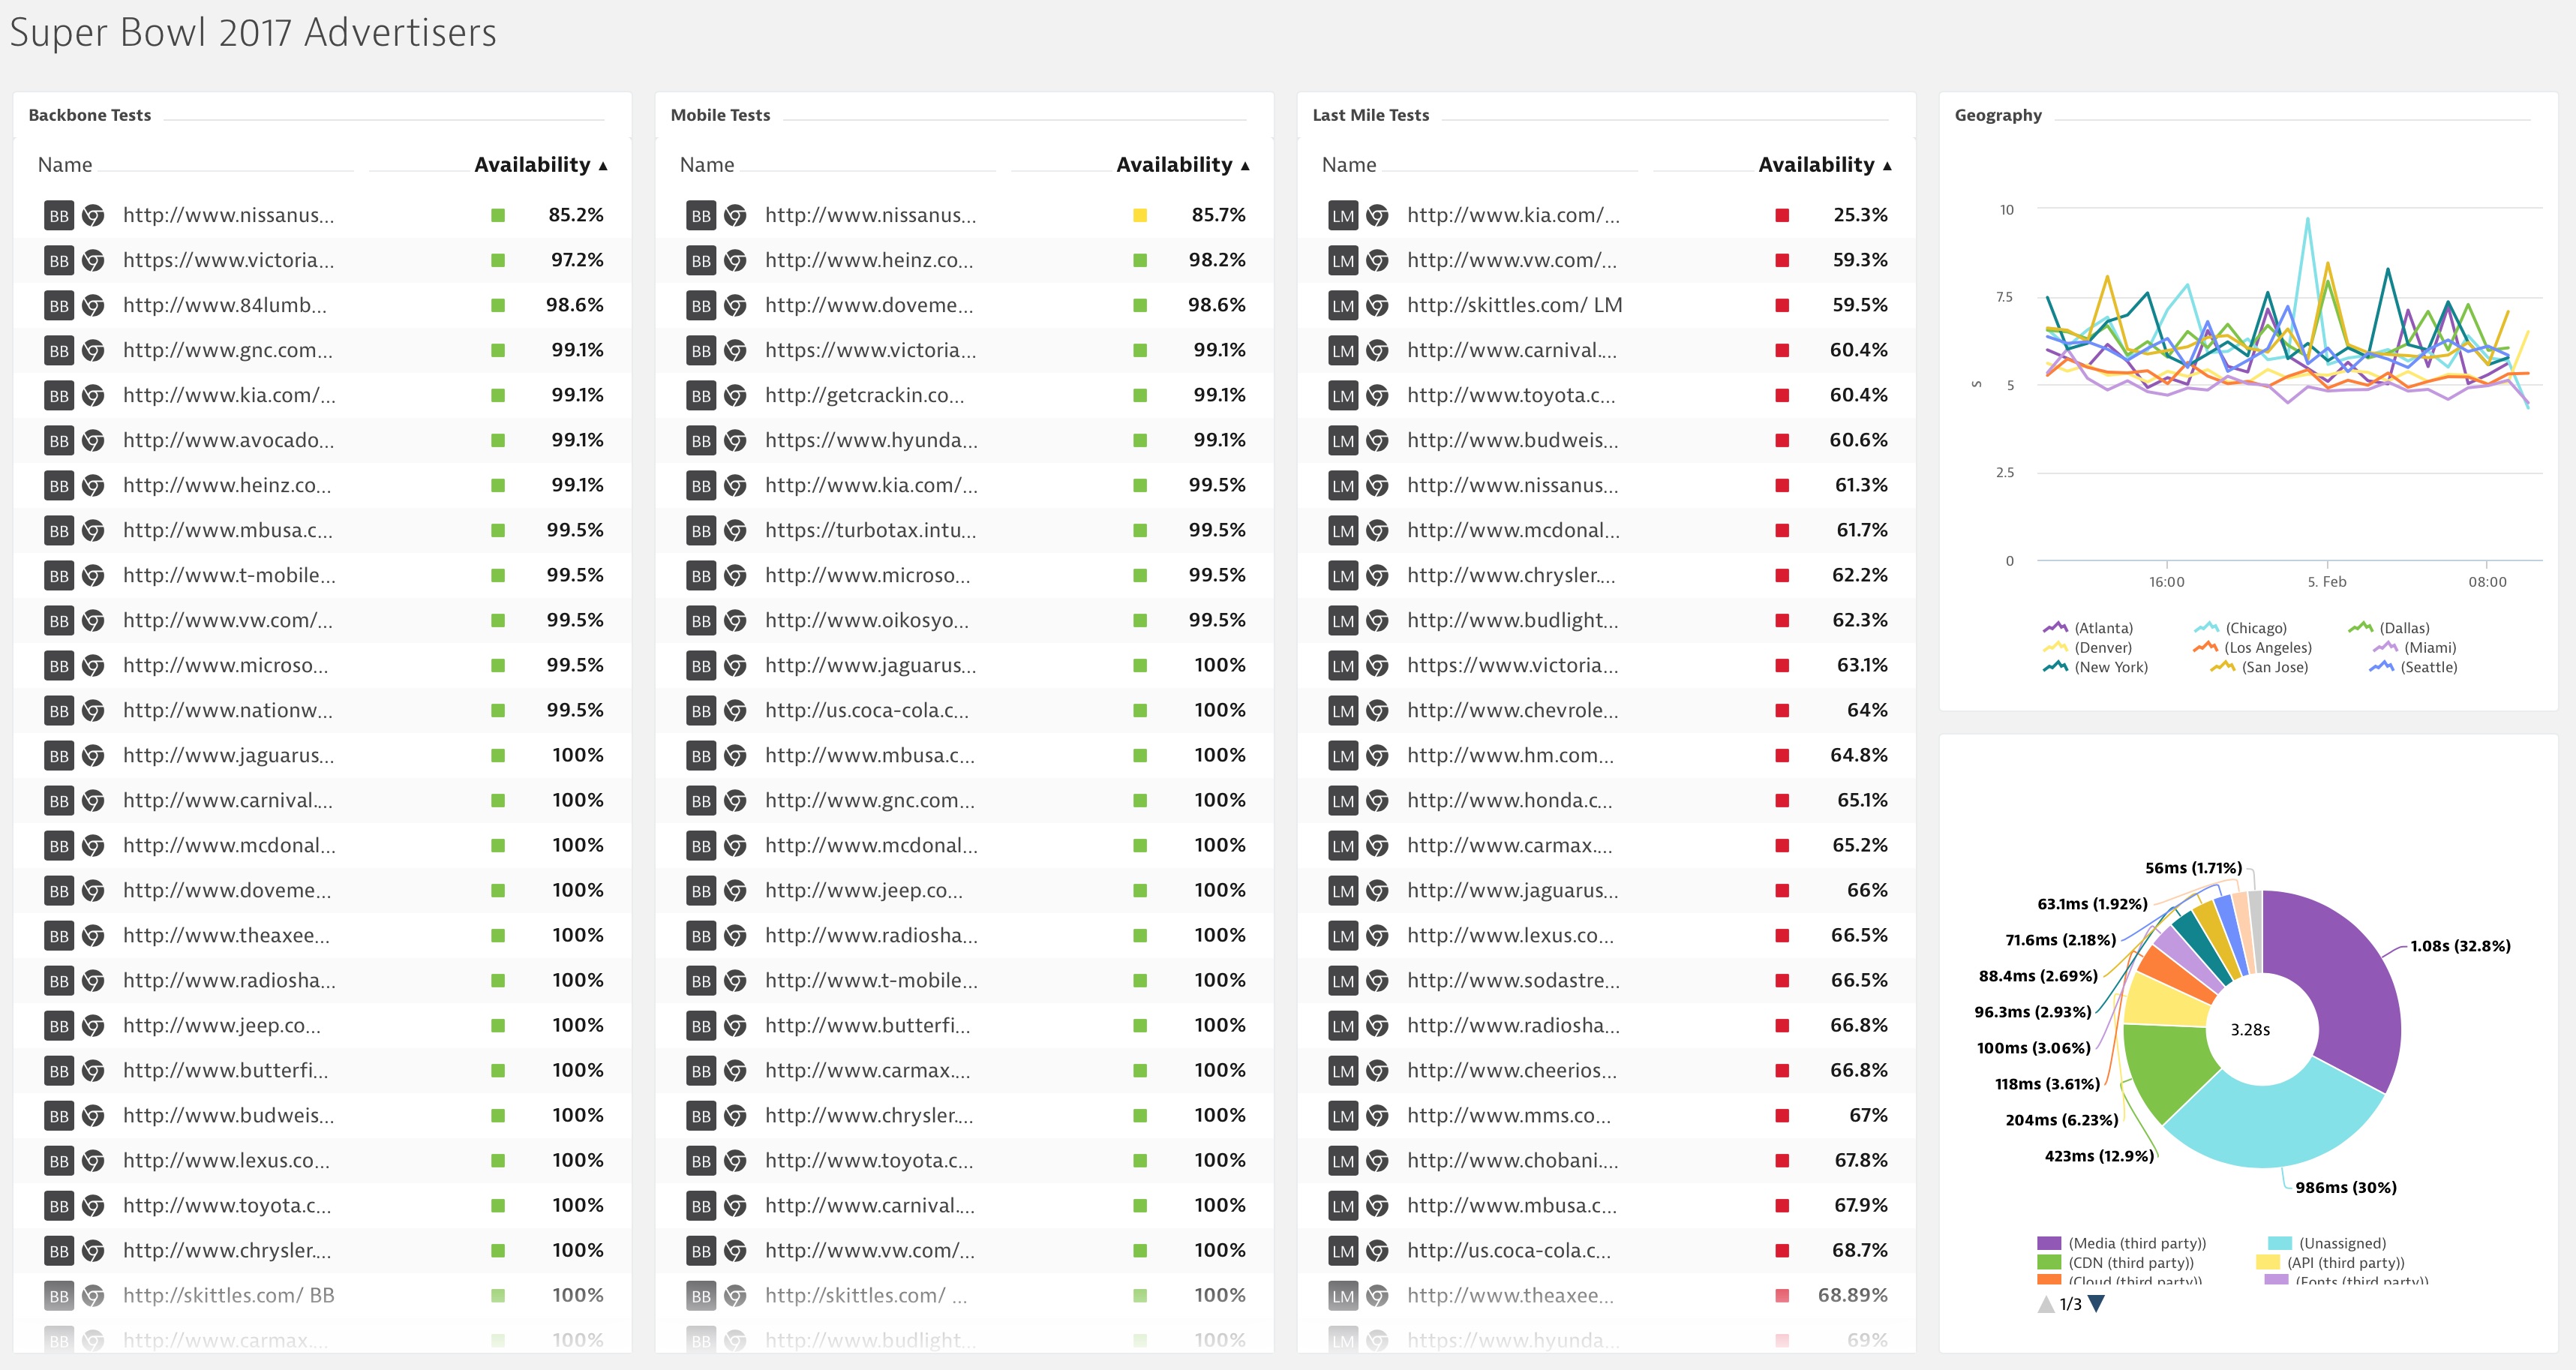2576x1370 pixels.
Task: Sort Backbone Tests by Availability column
Action: click(540, 165)
